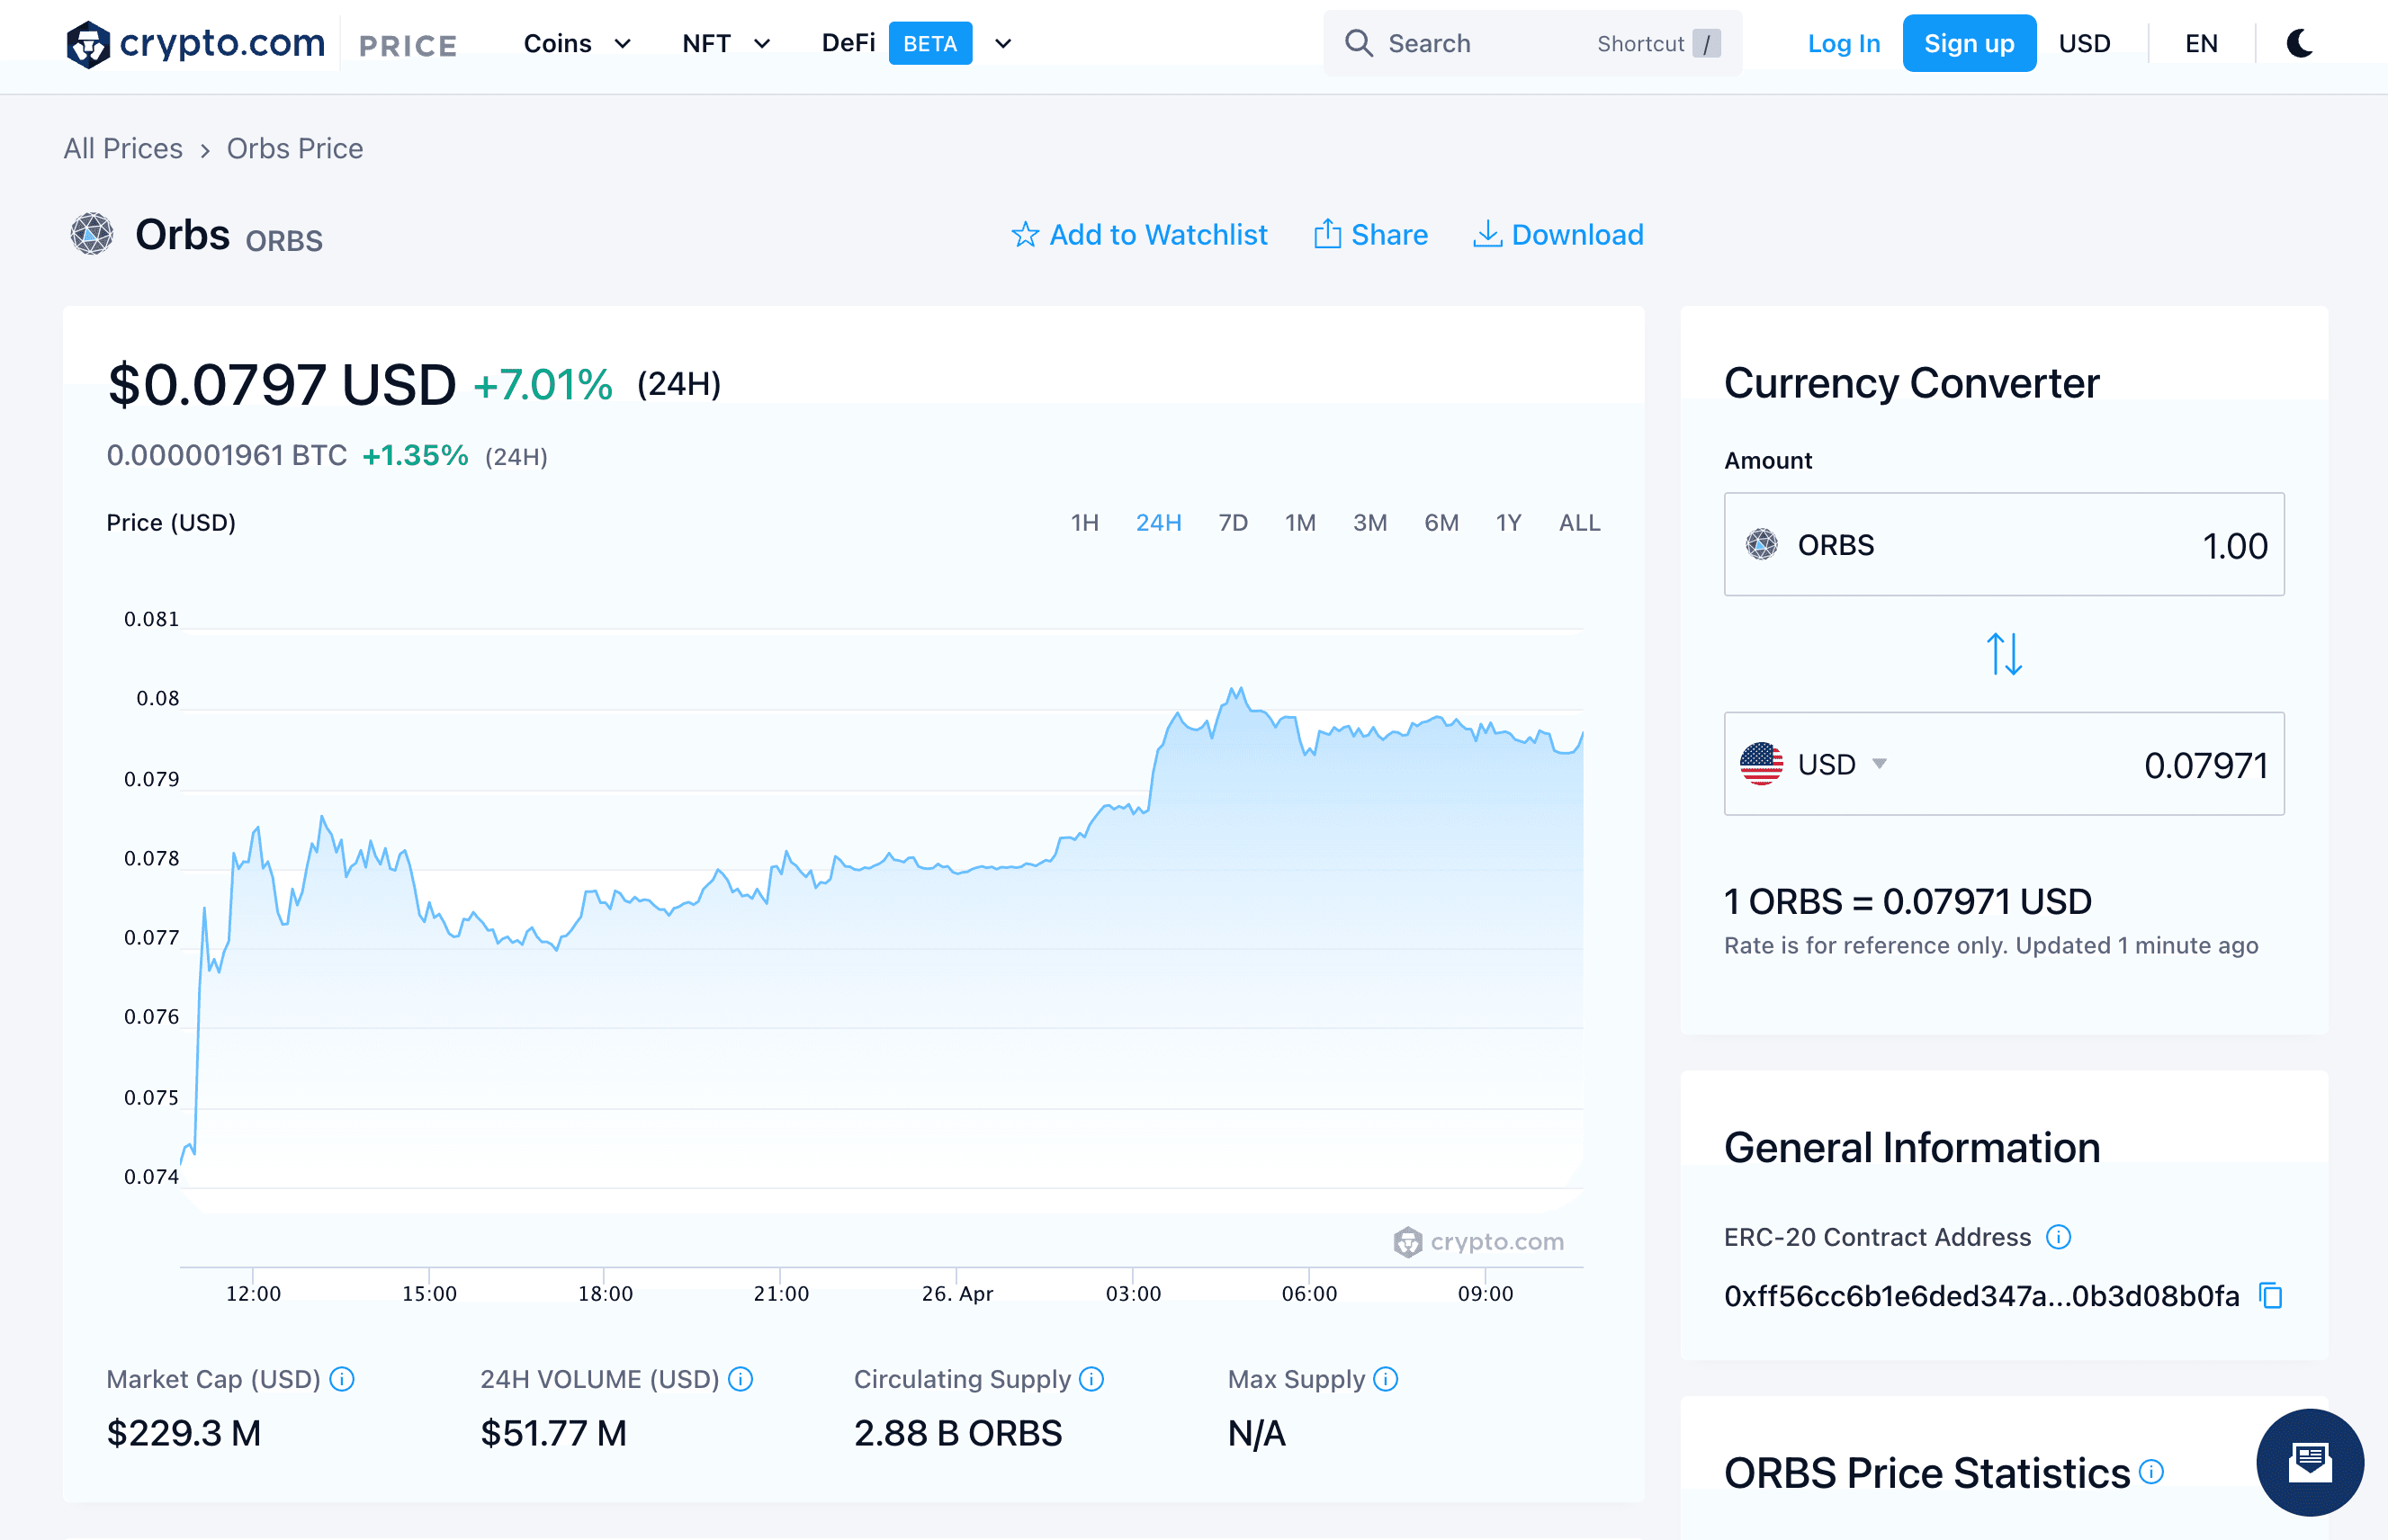Click the '2.88 B ORBS' supply value

957,1433
